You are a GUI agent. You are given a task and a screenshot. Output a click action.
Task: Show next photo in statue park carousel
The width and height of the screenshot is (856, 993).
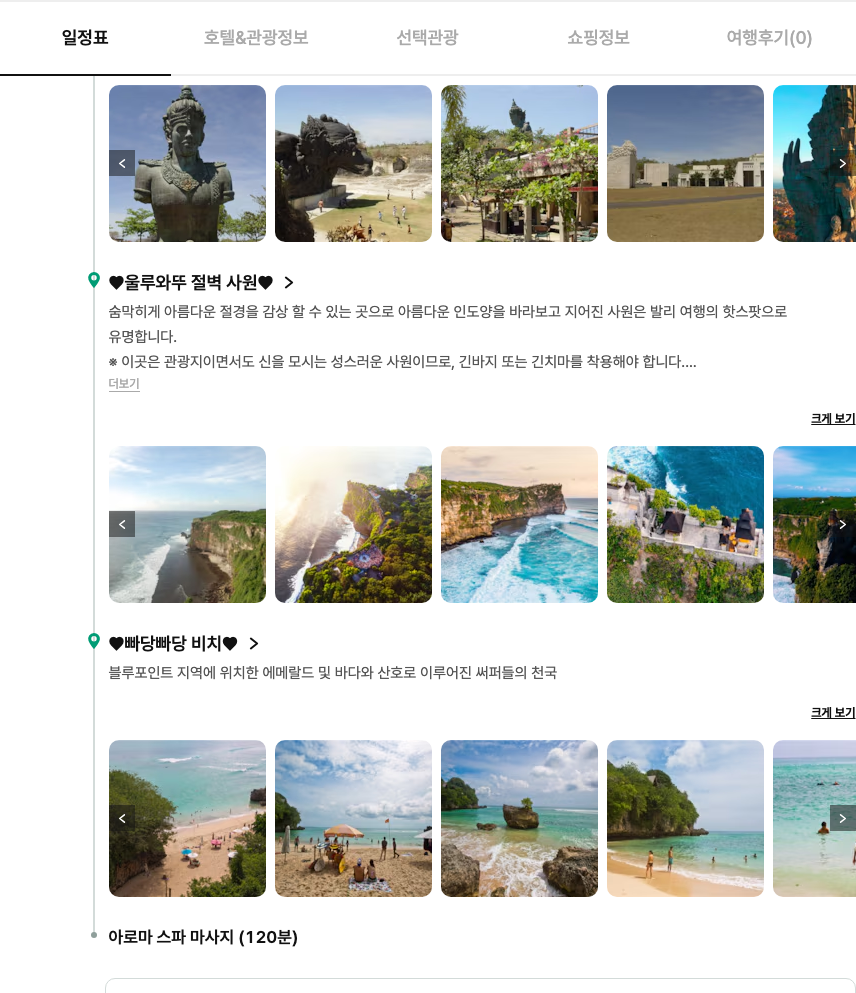[842, 163]
